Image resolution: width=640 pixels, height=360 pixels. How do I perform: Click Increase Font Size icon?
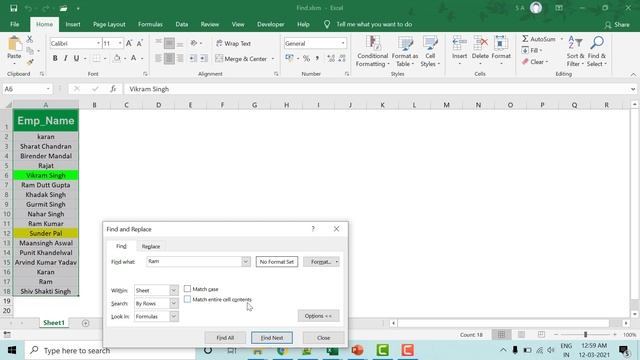[x=129, y=43]
